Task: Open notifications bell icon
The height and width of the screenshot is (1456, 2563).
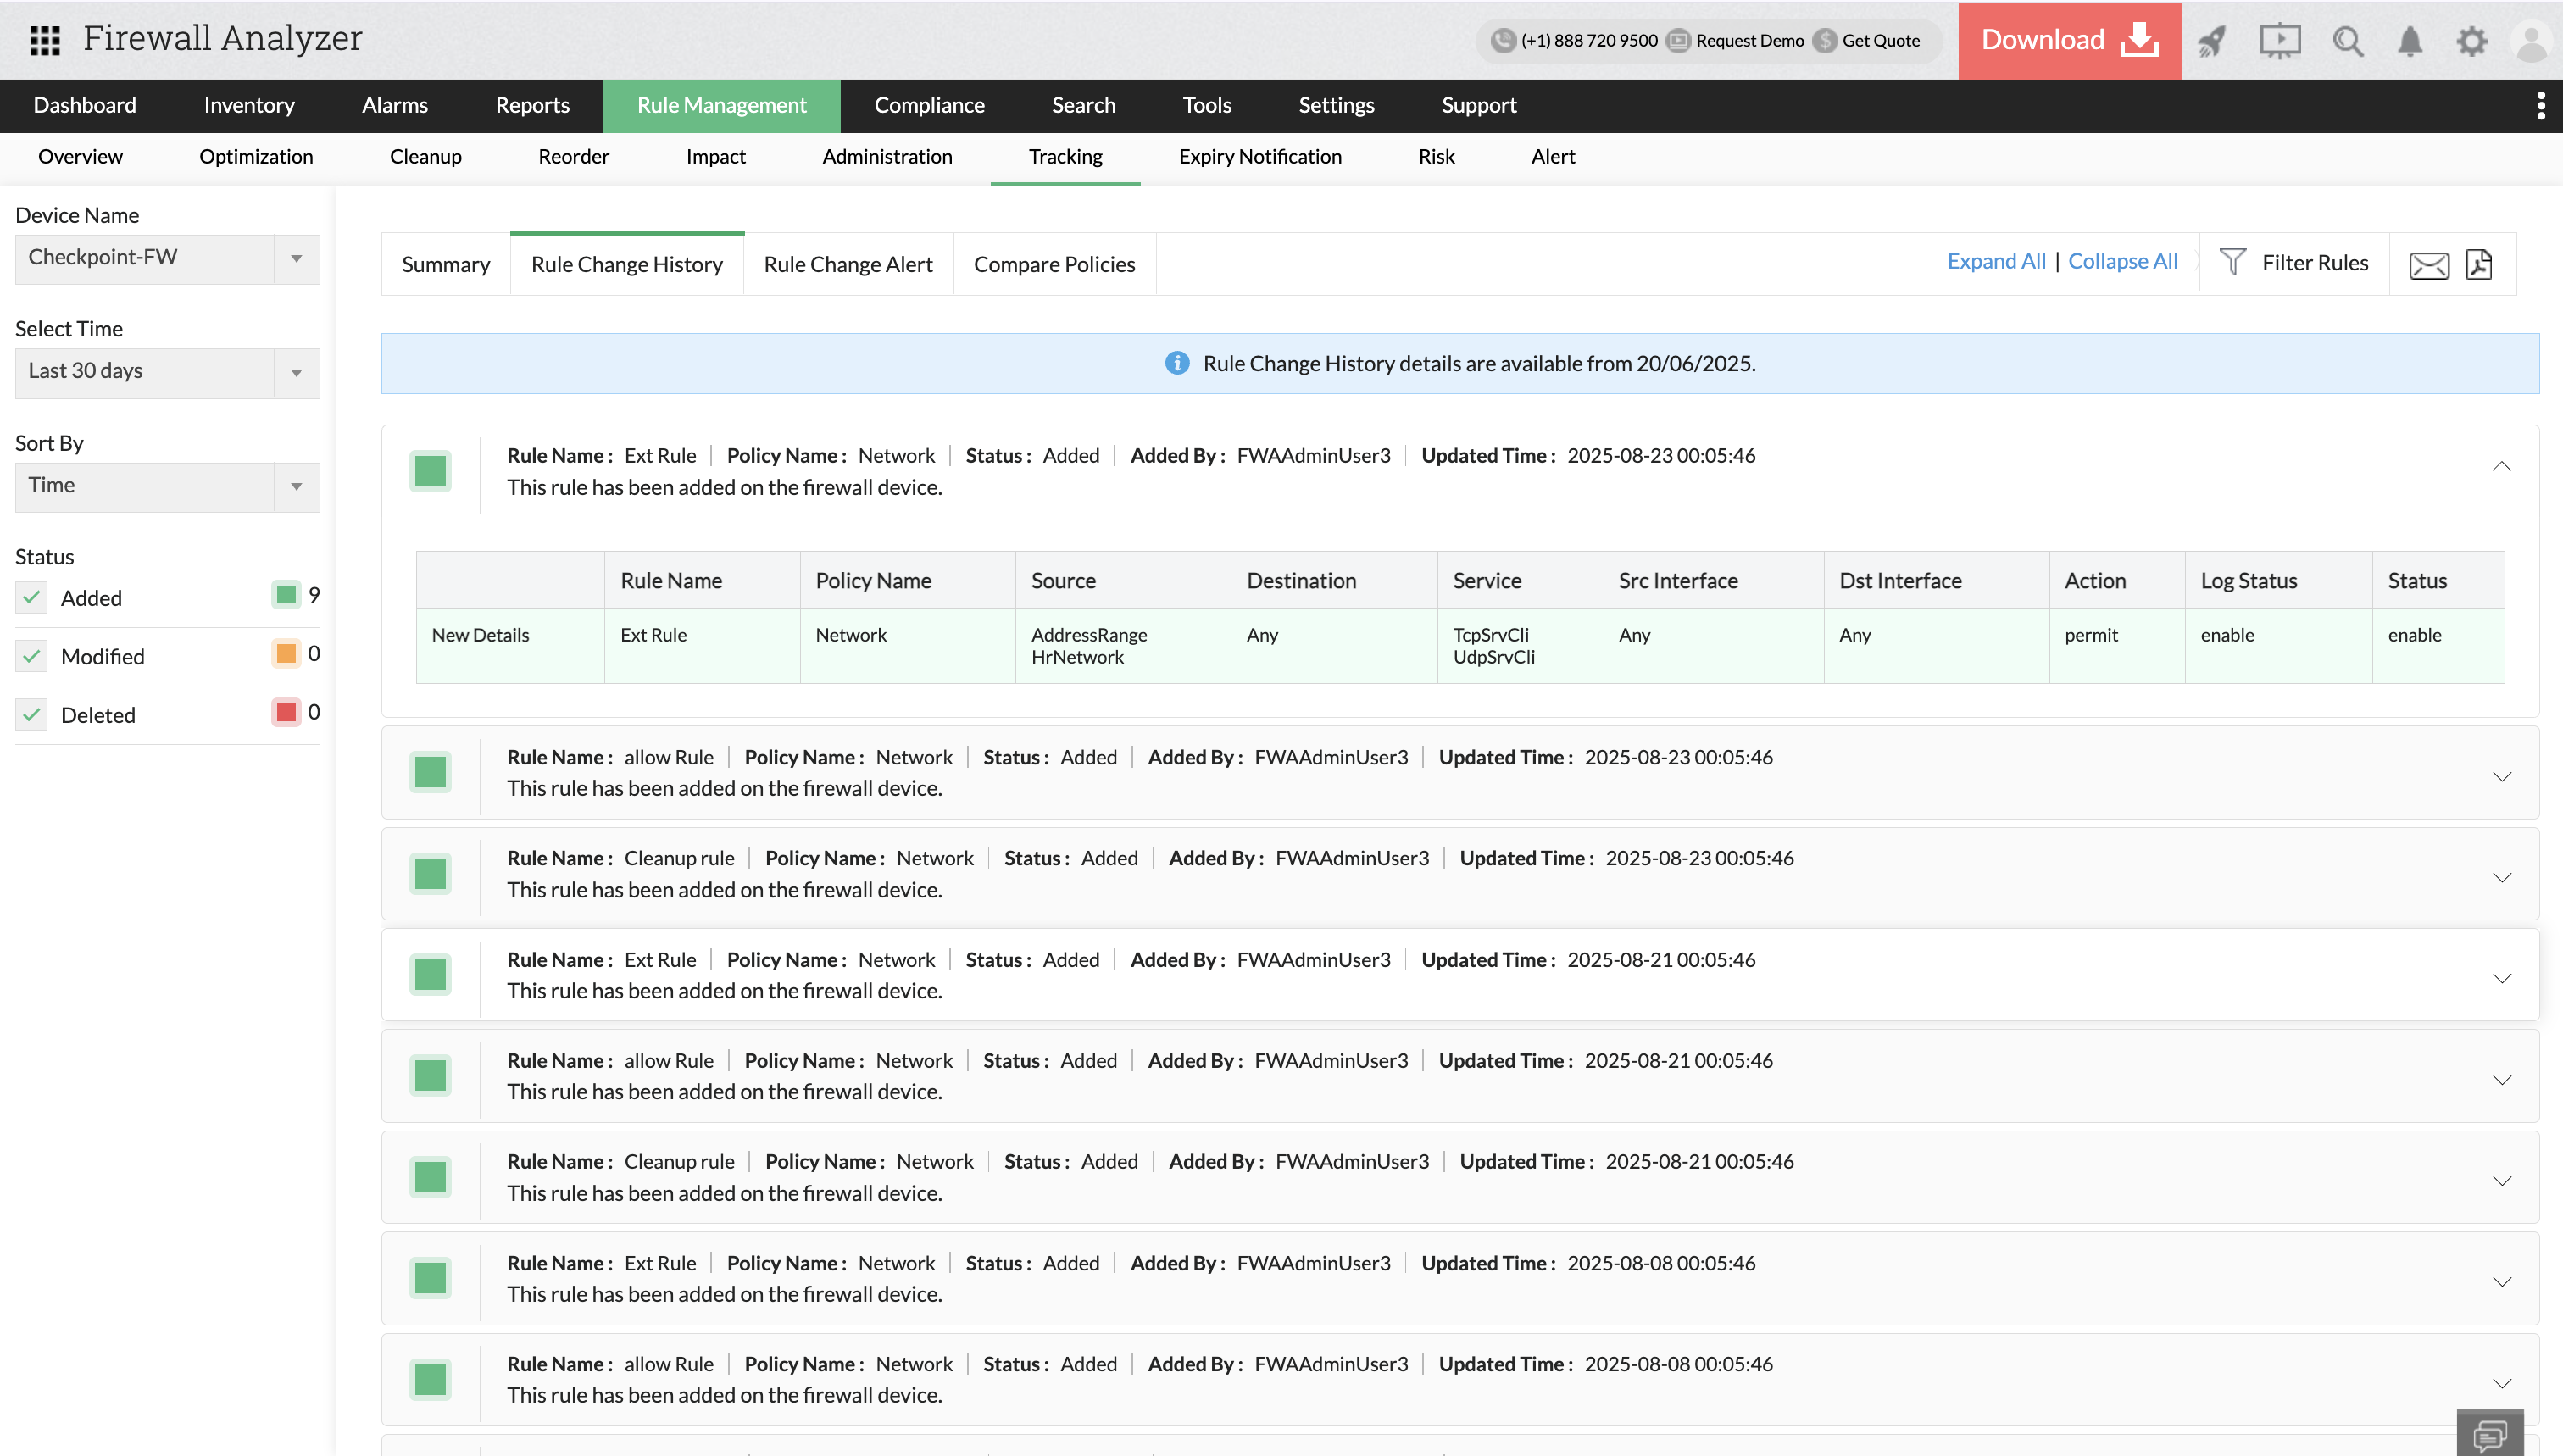Action: (2410, 41)
